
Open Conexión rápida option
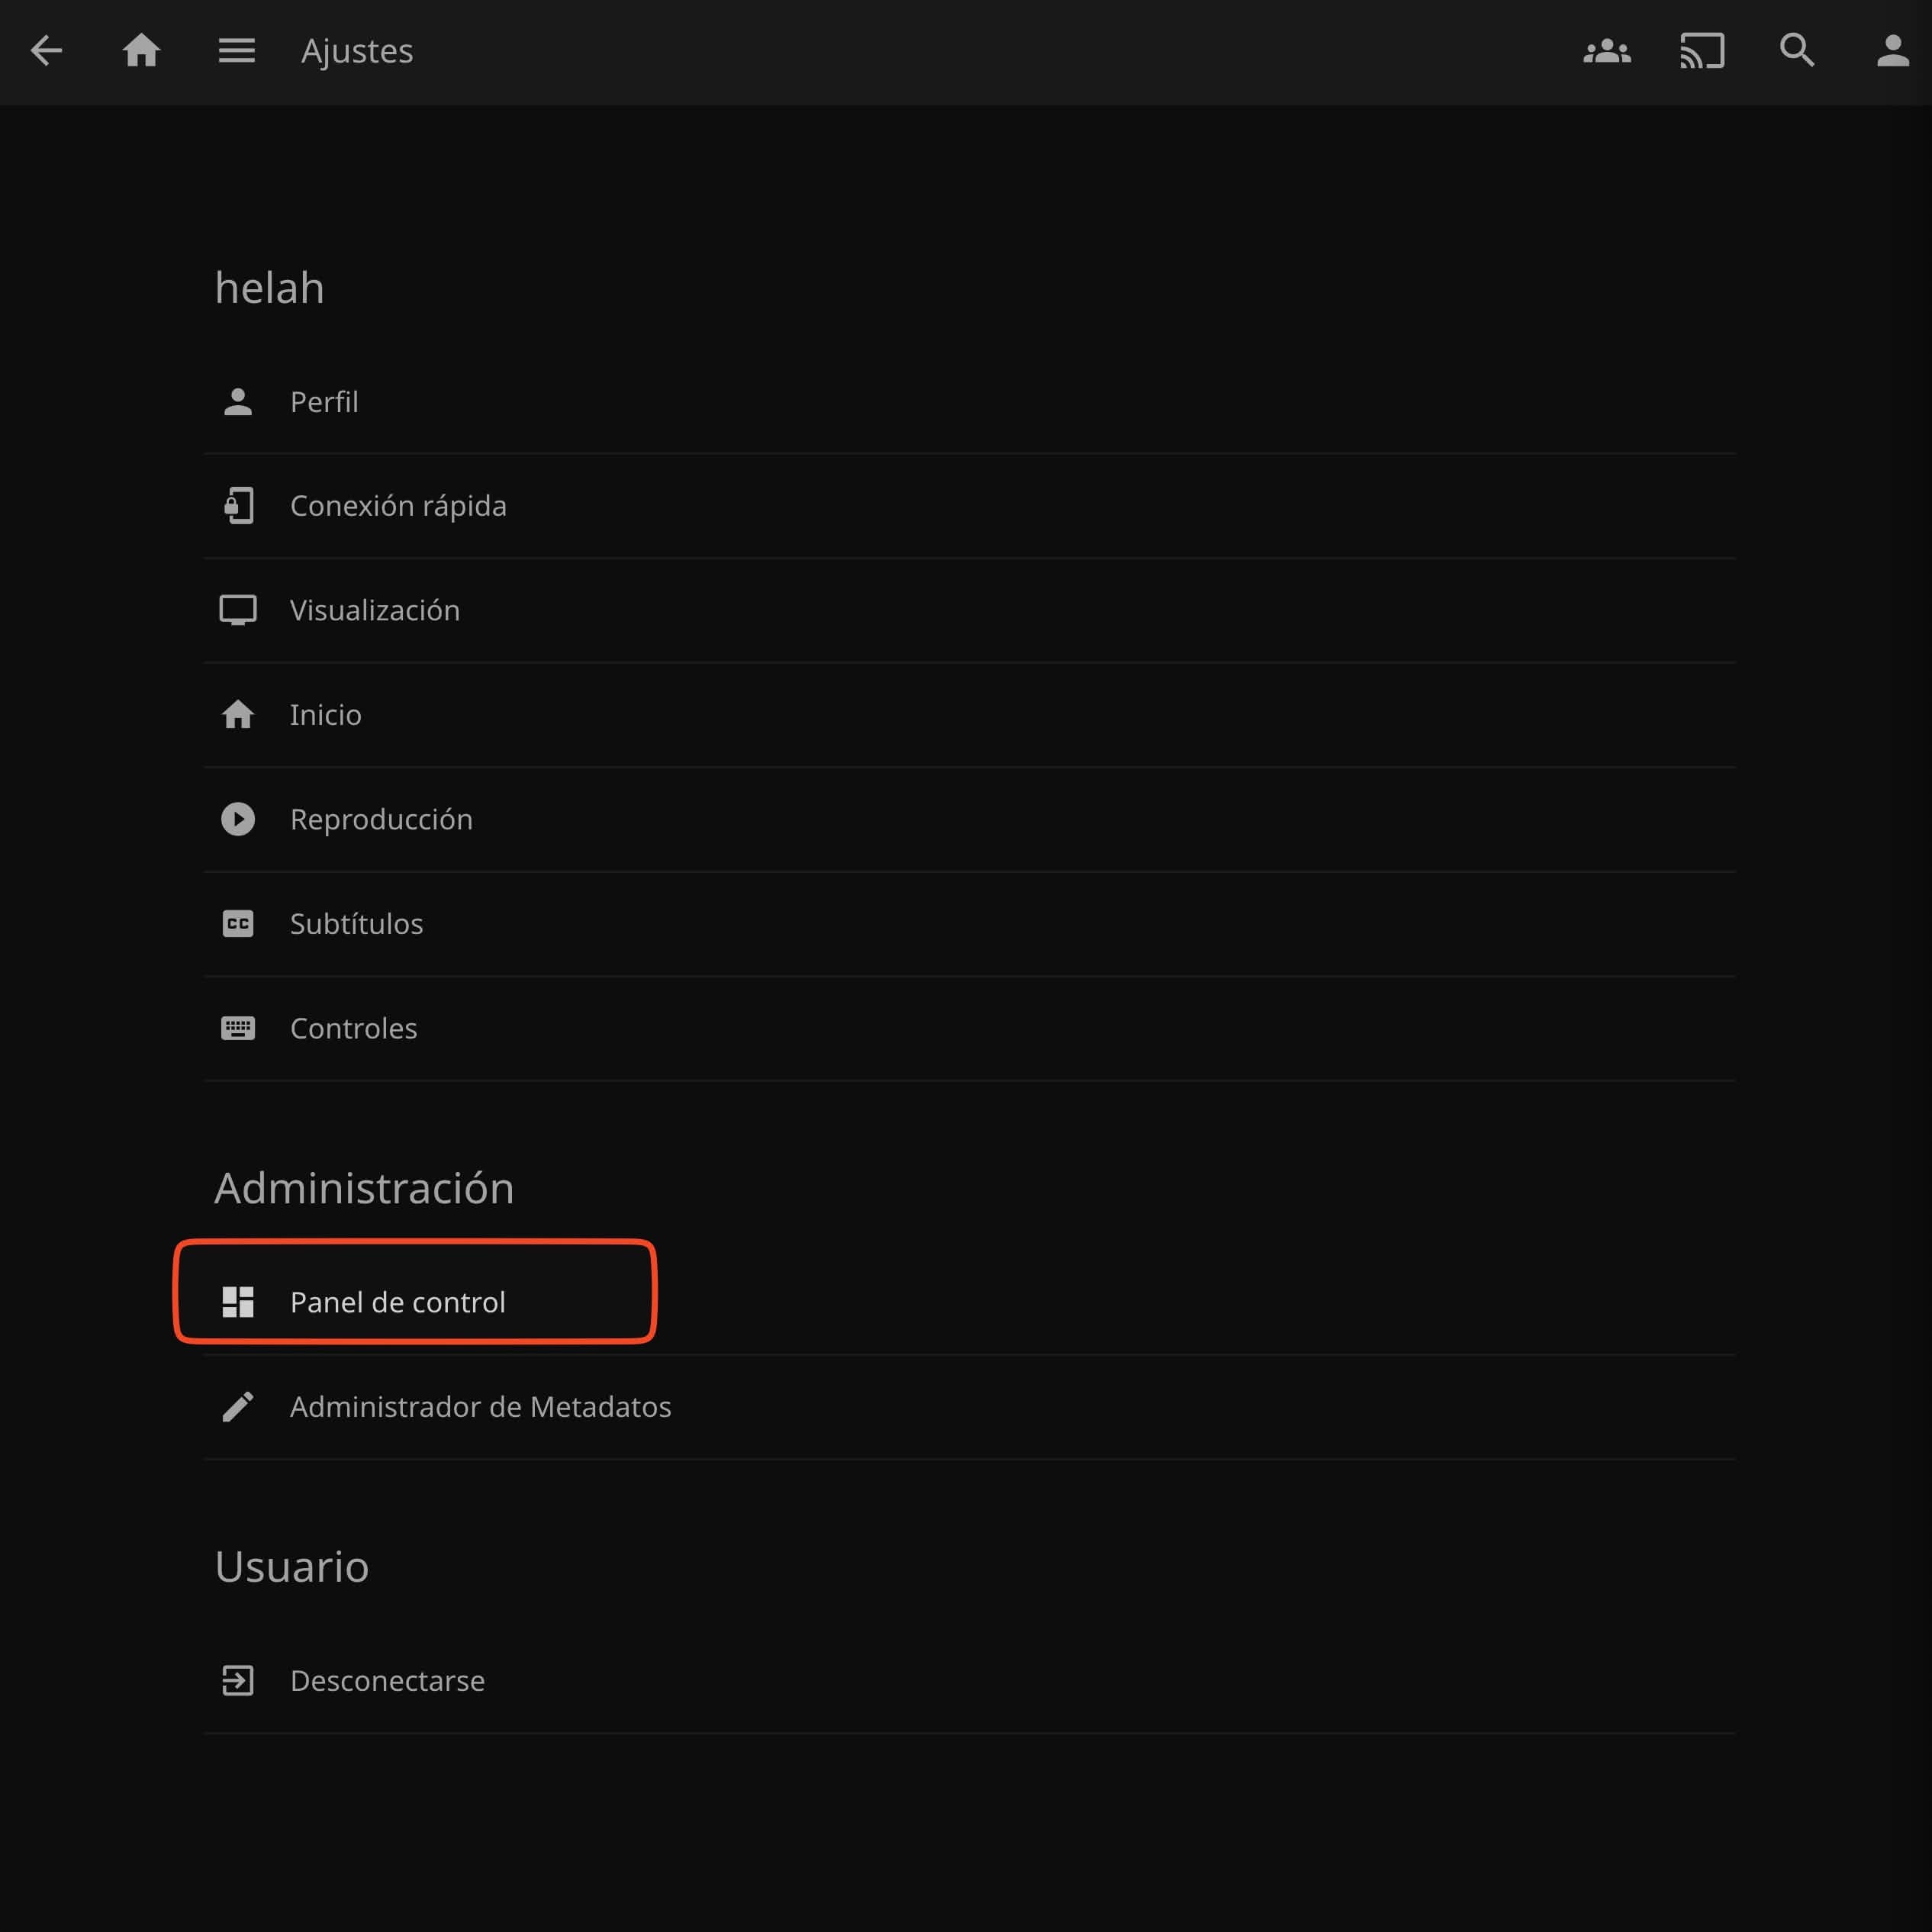398,506
